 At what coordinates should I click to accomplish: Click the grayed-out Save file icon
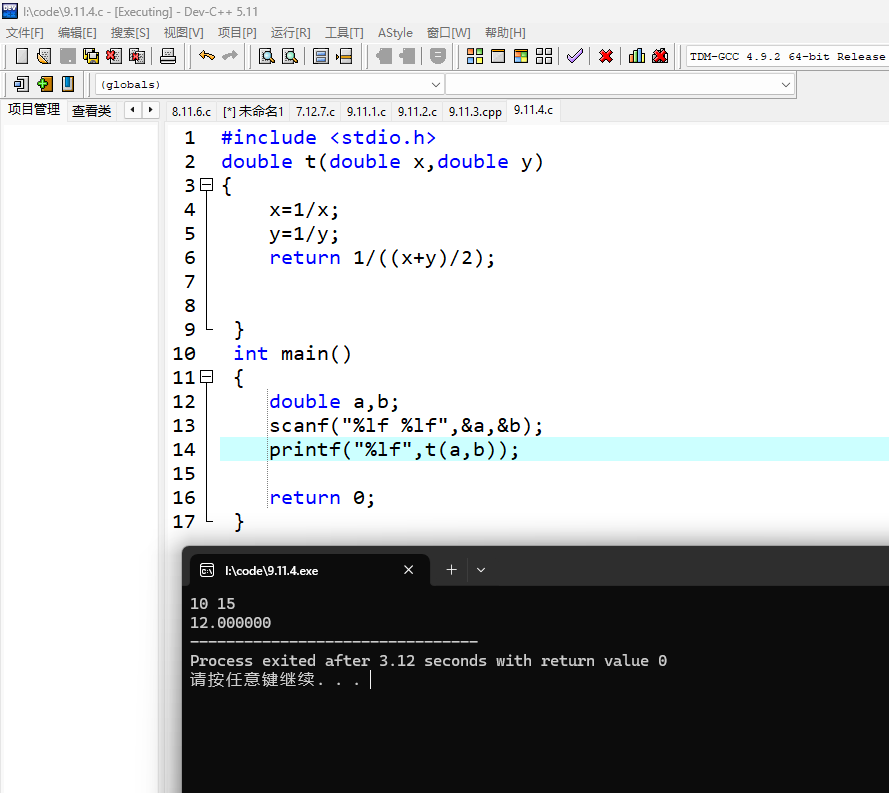click(67, 56)
